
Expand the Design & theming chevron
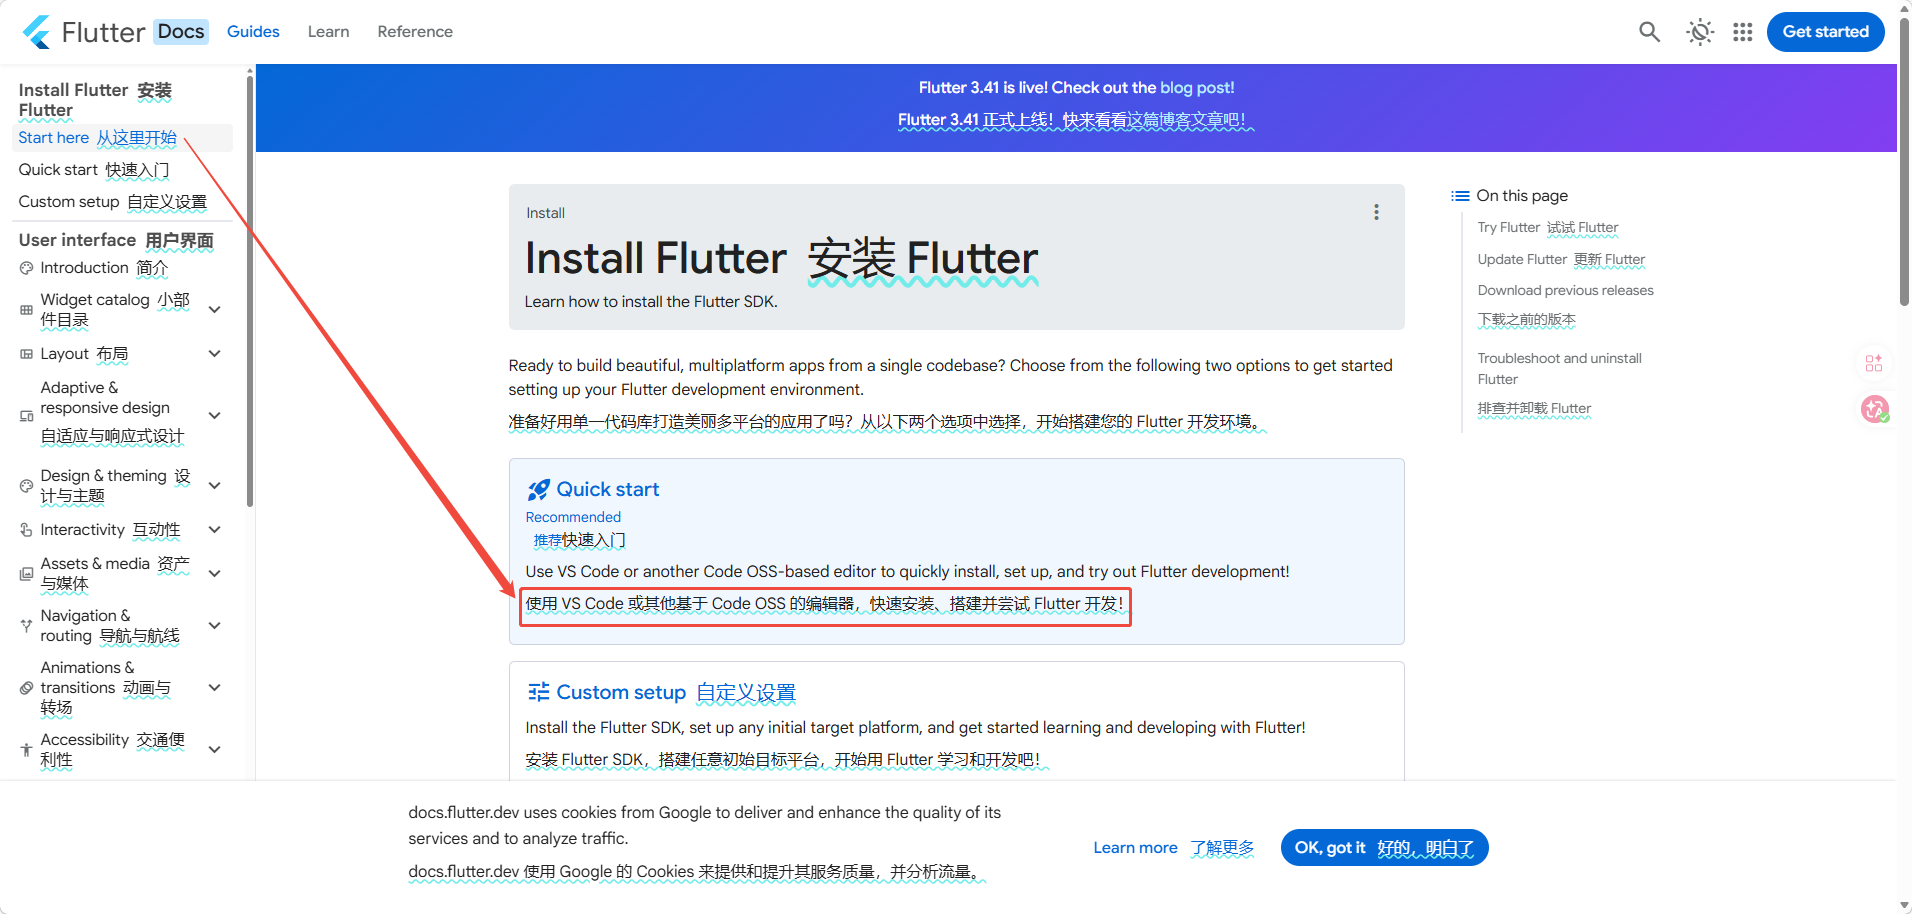[x=214, y=486]
